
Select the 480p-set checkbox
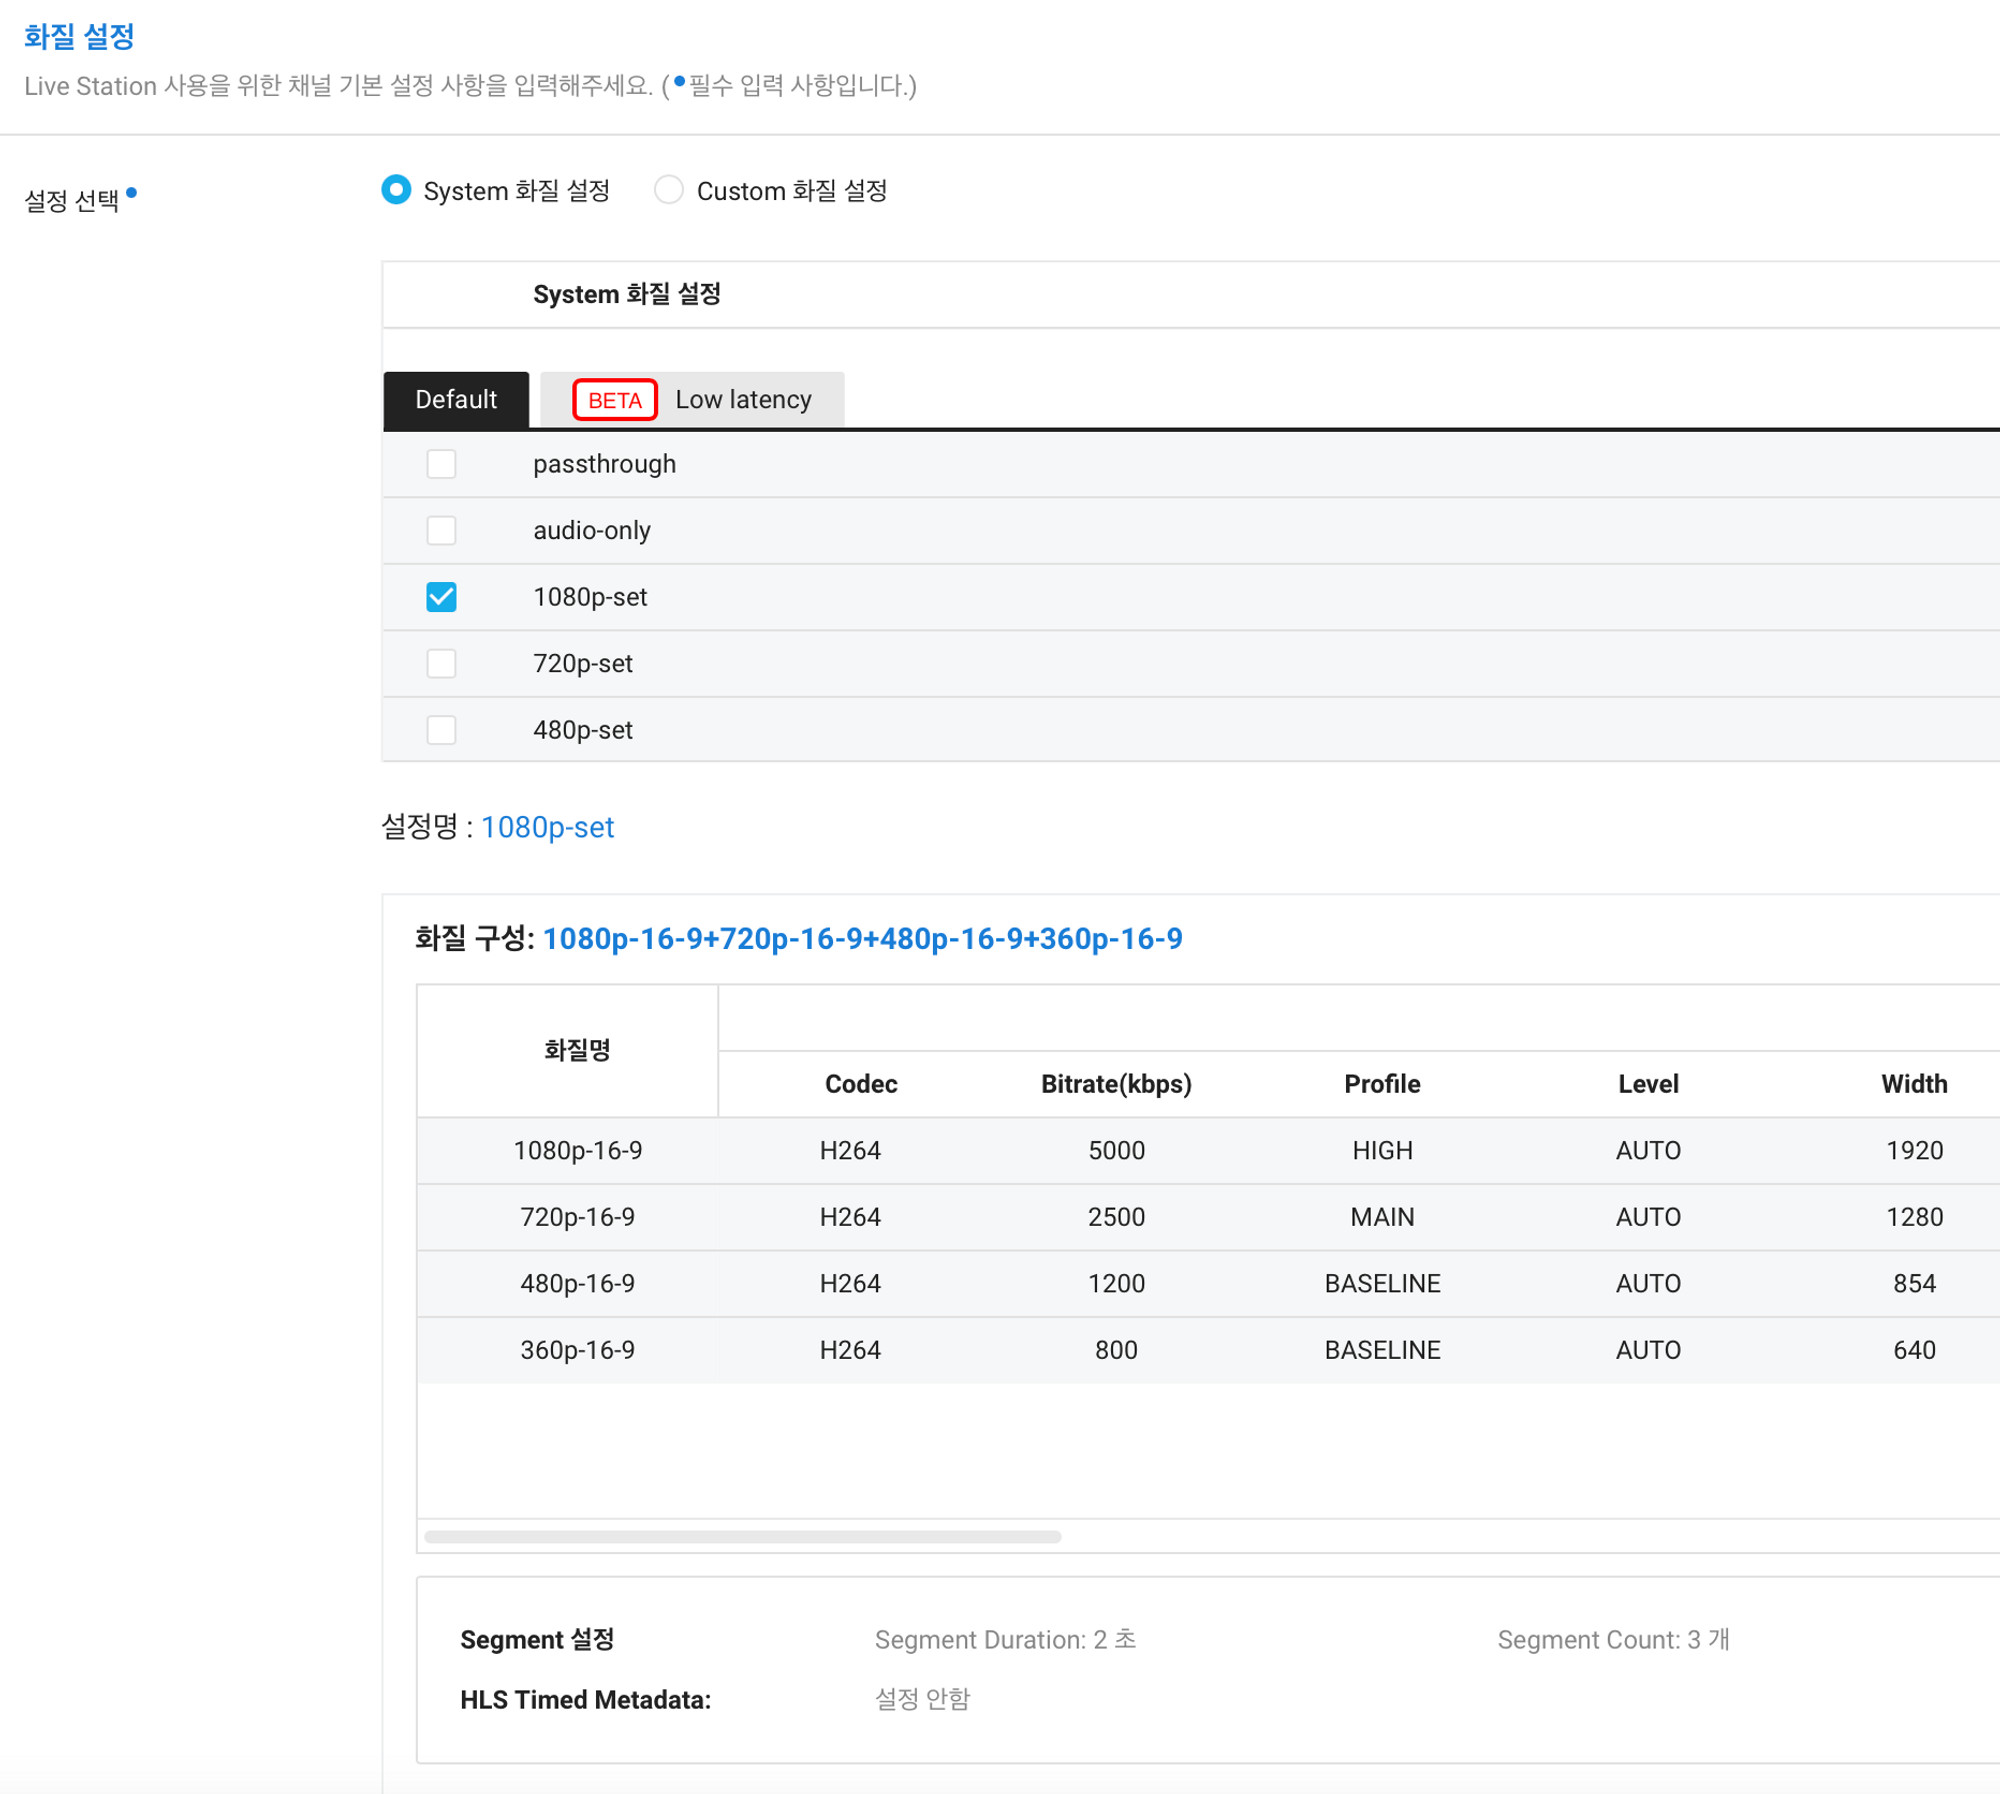pos(441,730)
